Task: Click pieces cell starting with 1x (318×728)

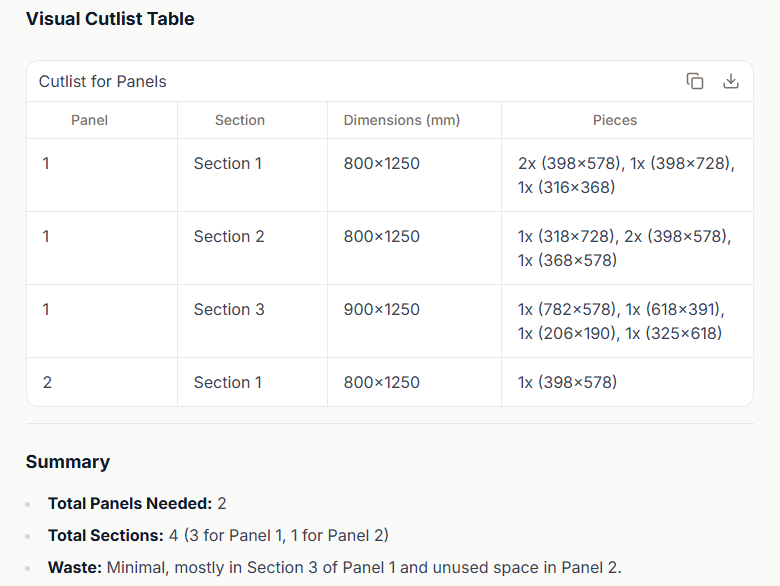Action: point(625,248)
